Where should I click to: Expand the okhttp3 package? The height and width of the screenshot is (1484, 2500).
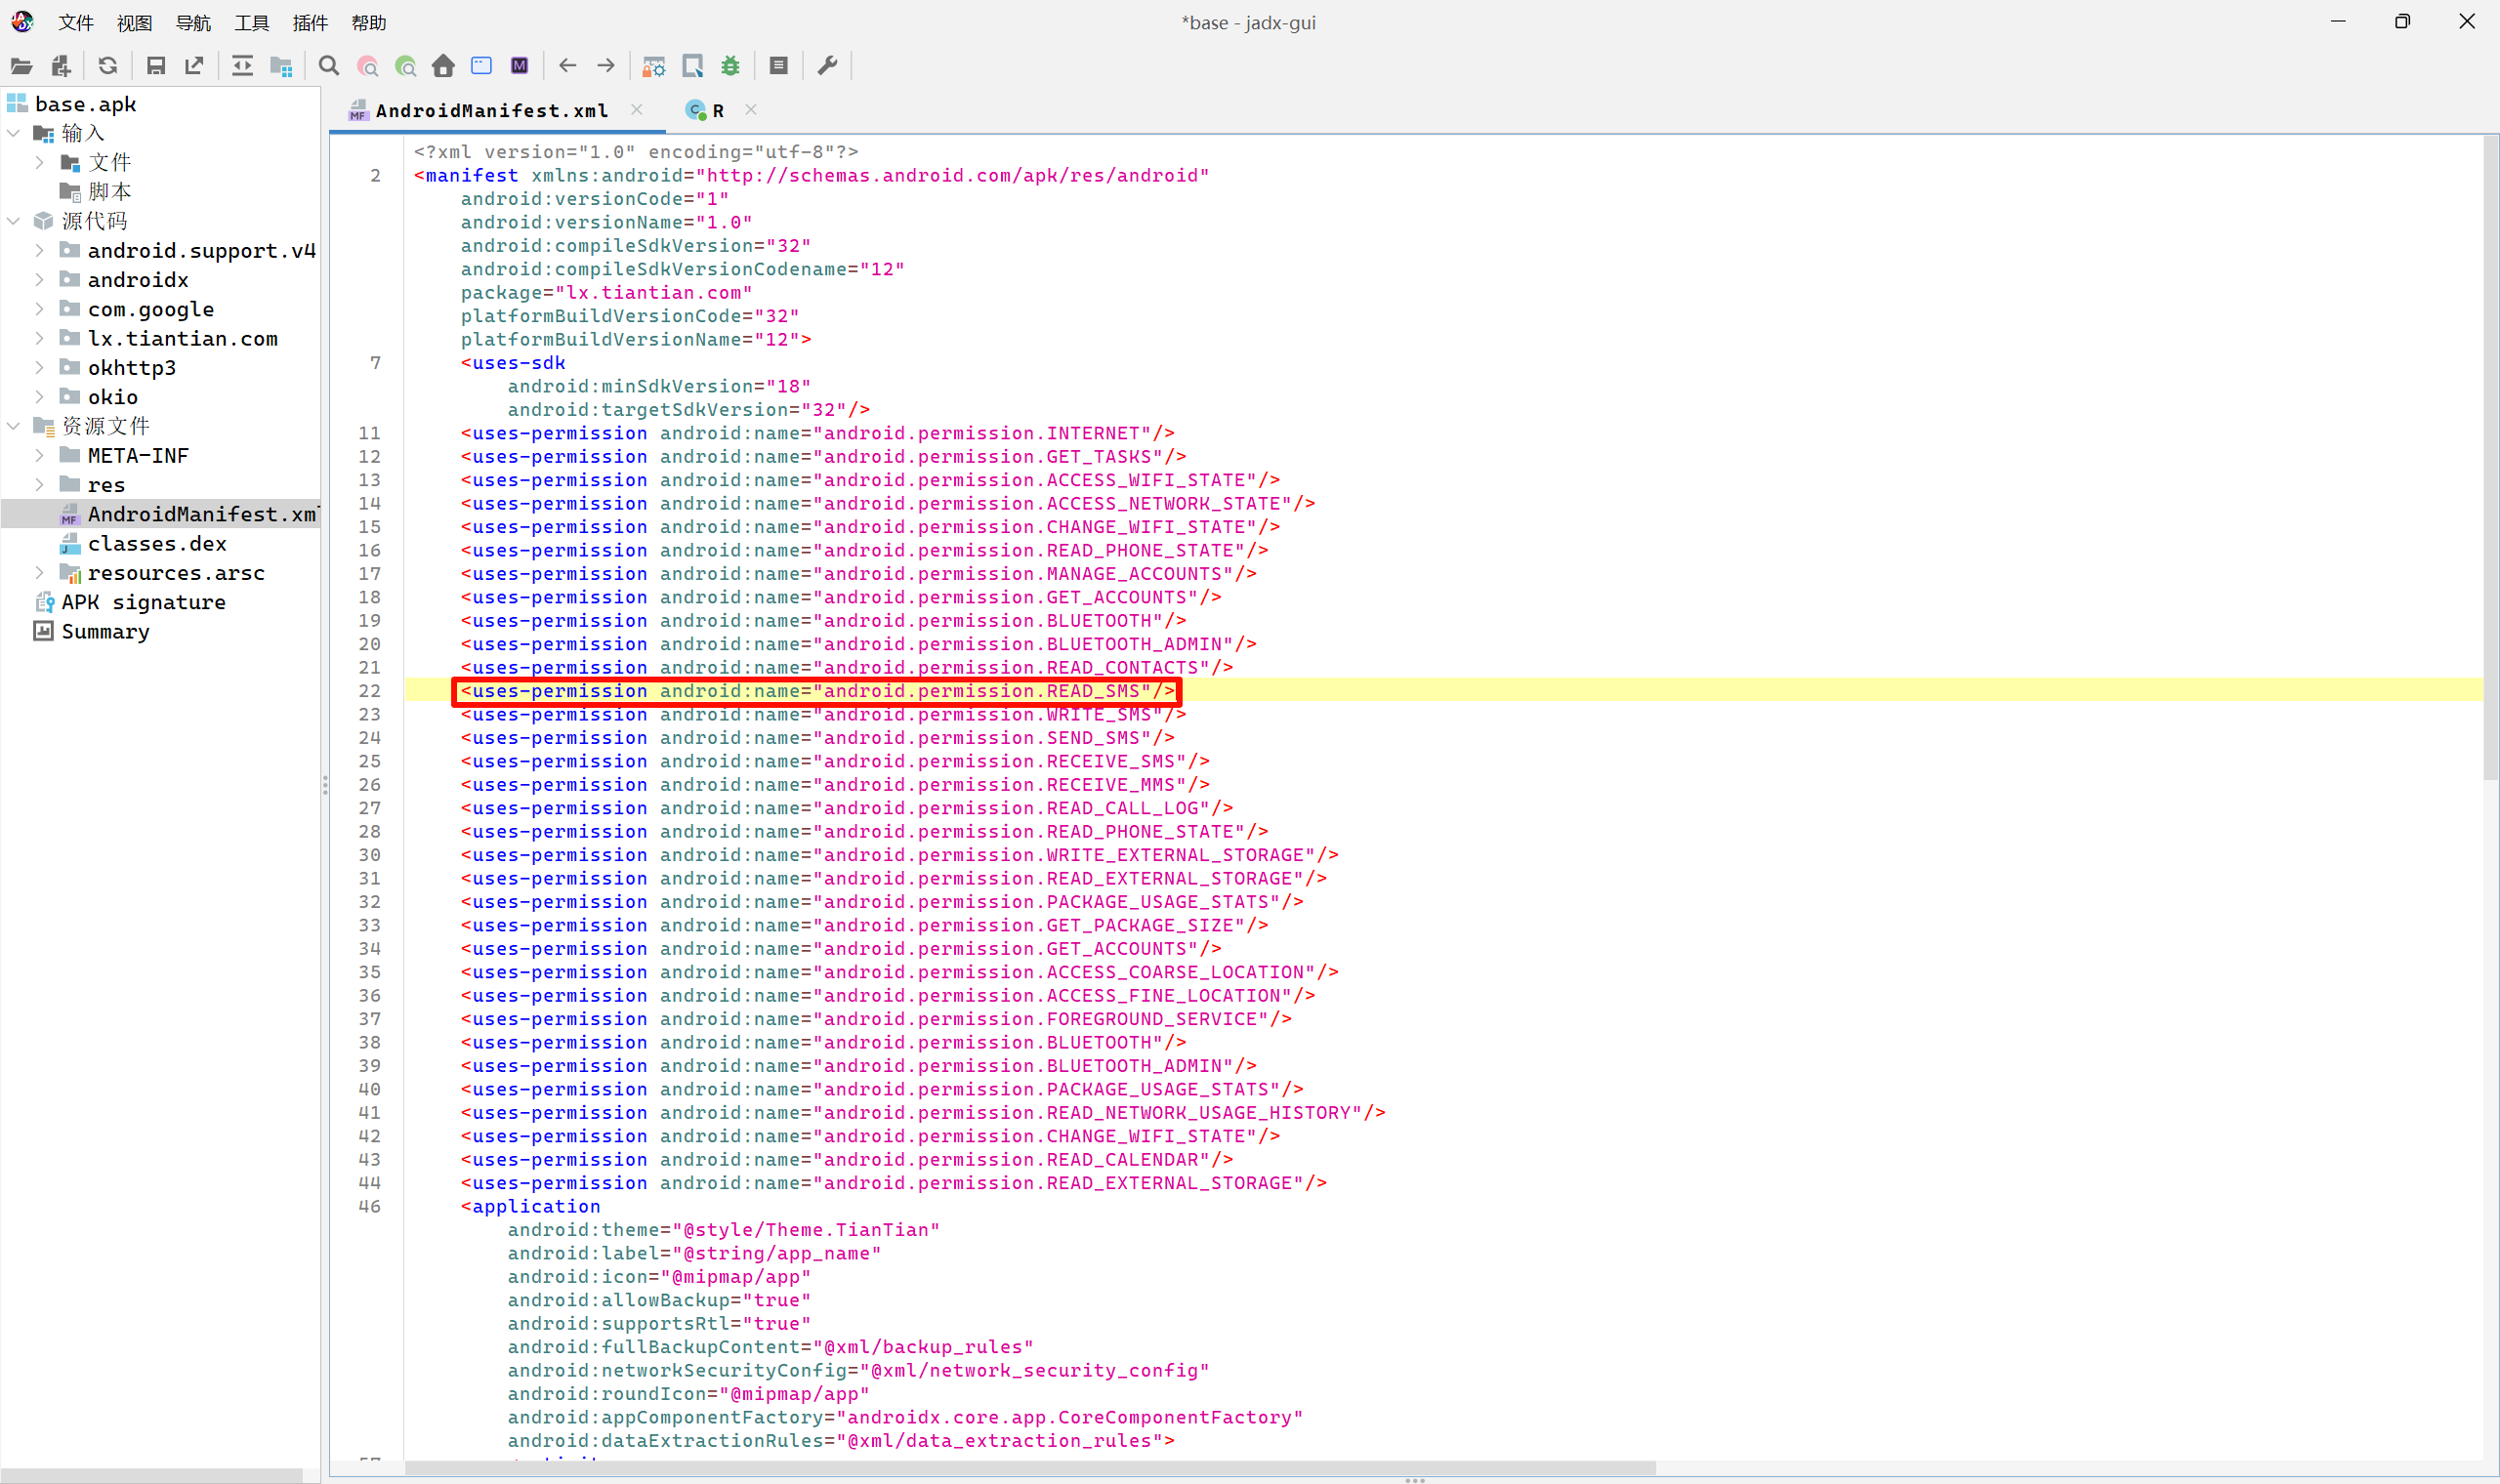39,368
